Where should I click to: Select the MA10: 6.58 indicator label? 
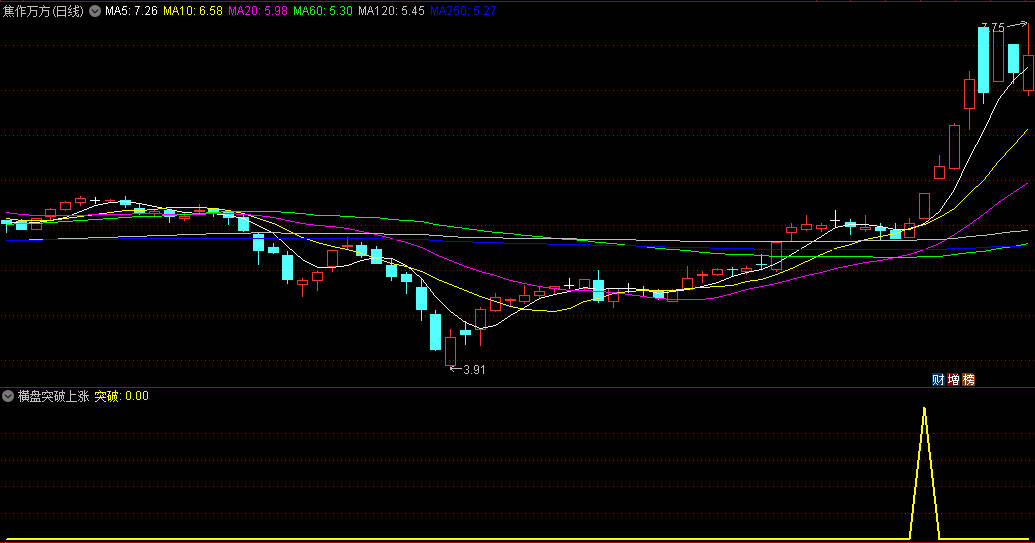193,11
